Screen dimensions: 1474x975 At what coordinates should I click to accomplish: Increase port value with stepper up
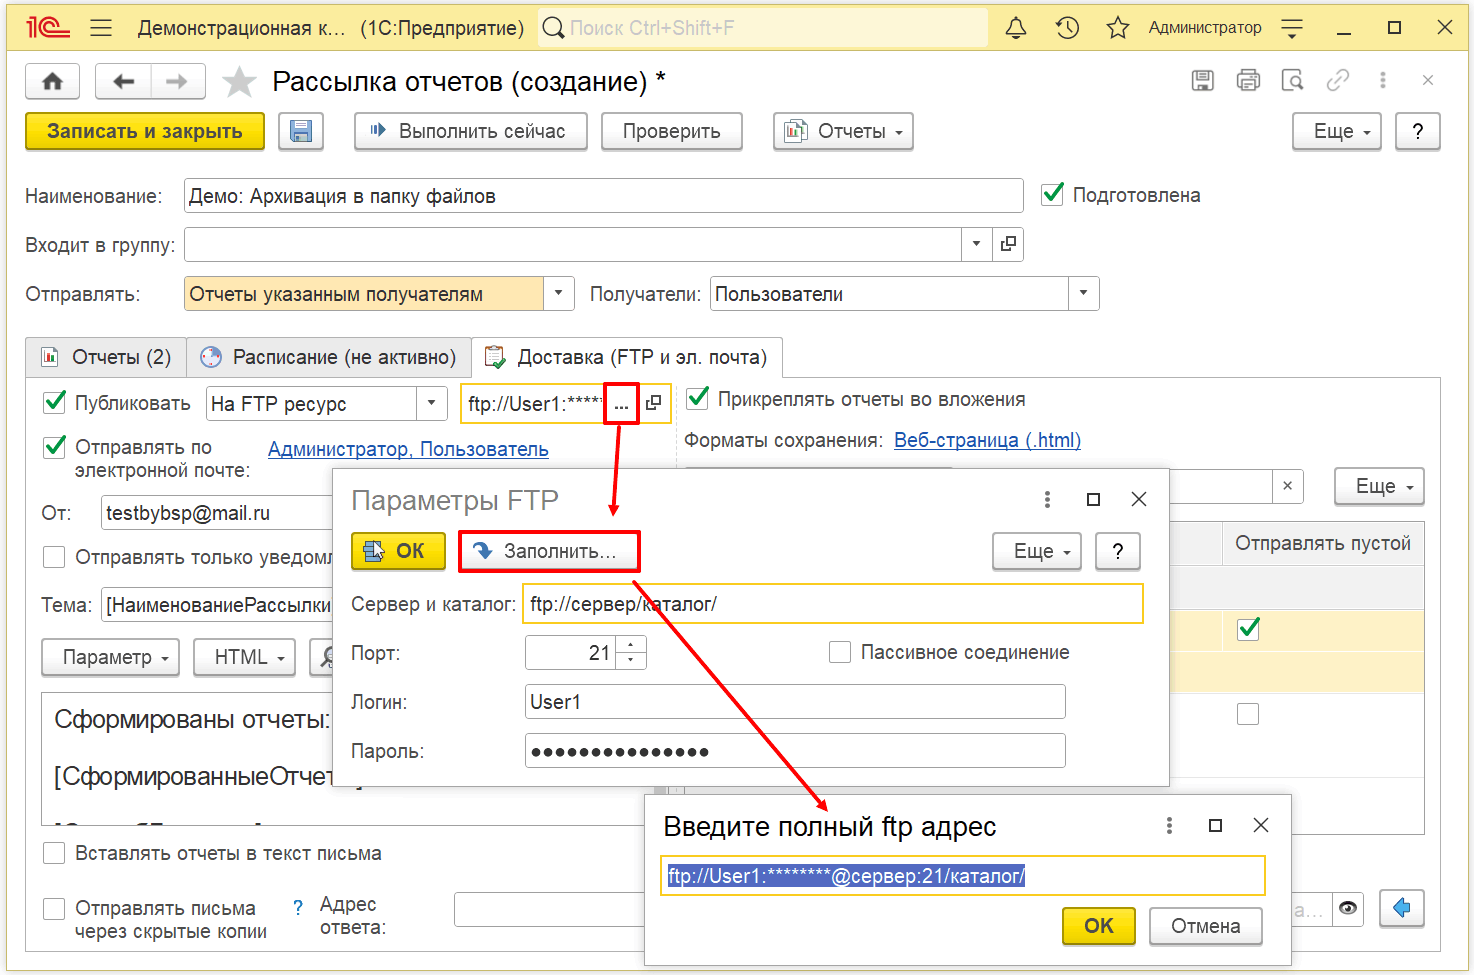pos(631,645)
